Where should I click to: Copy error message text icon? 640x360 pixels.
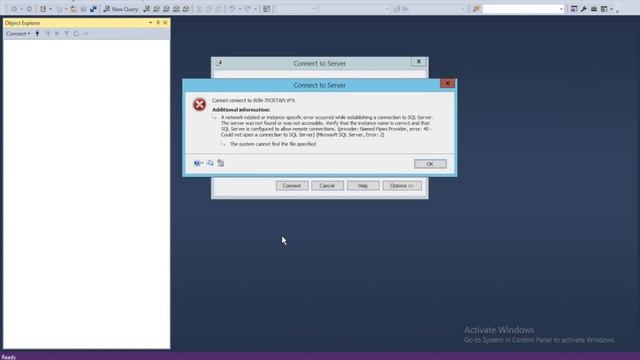click(210, 163)
